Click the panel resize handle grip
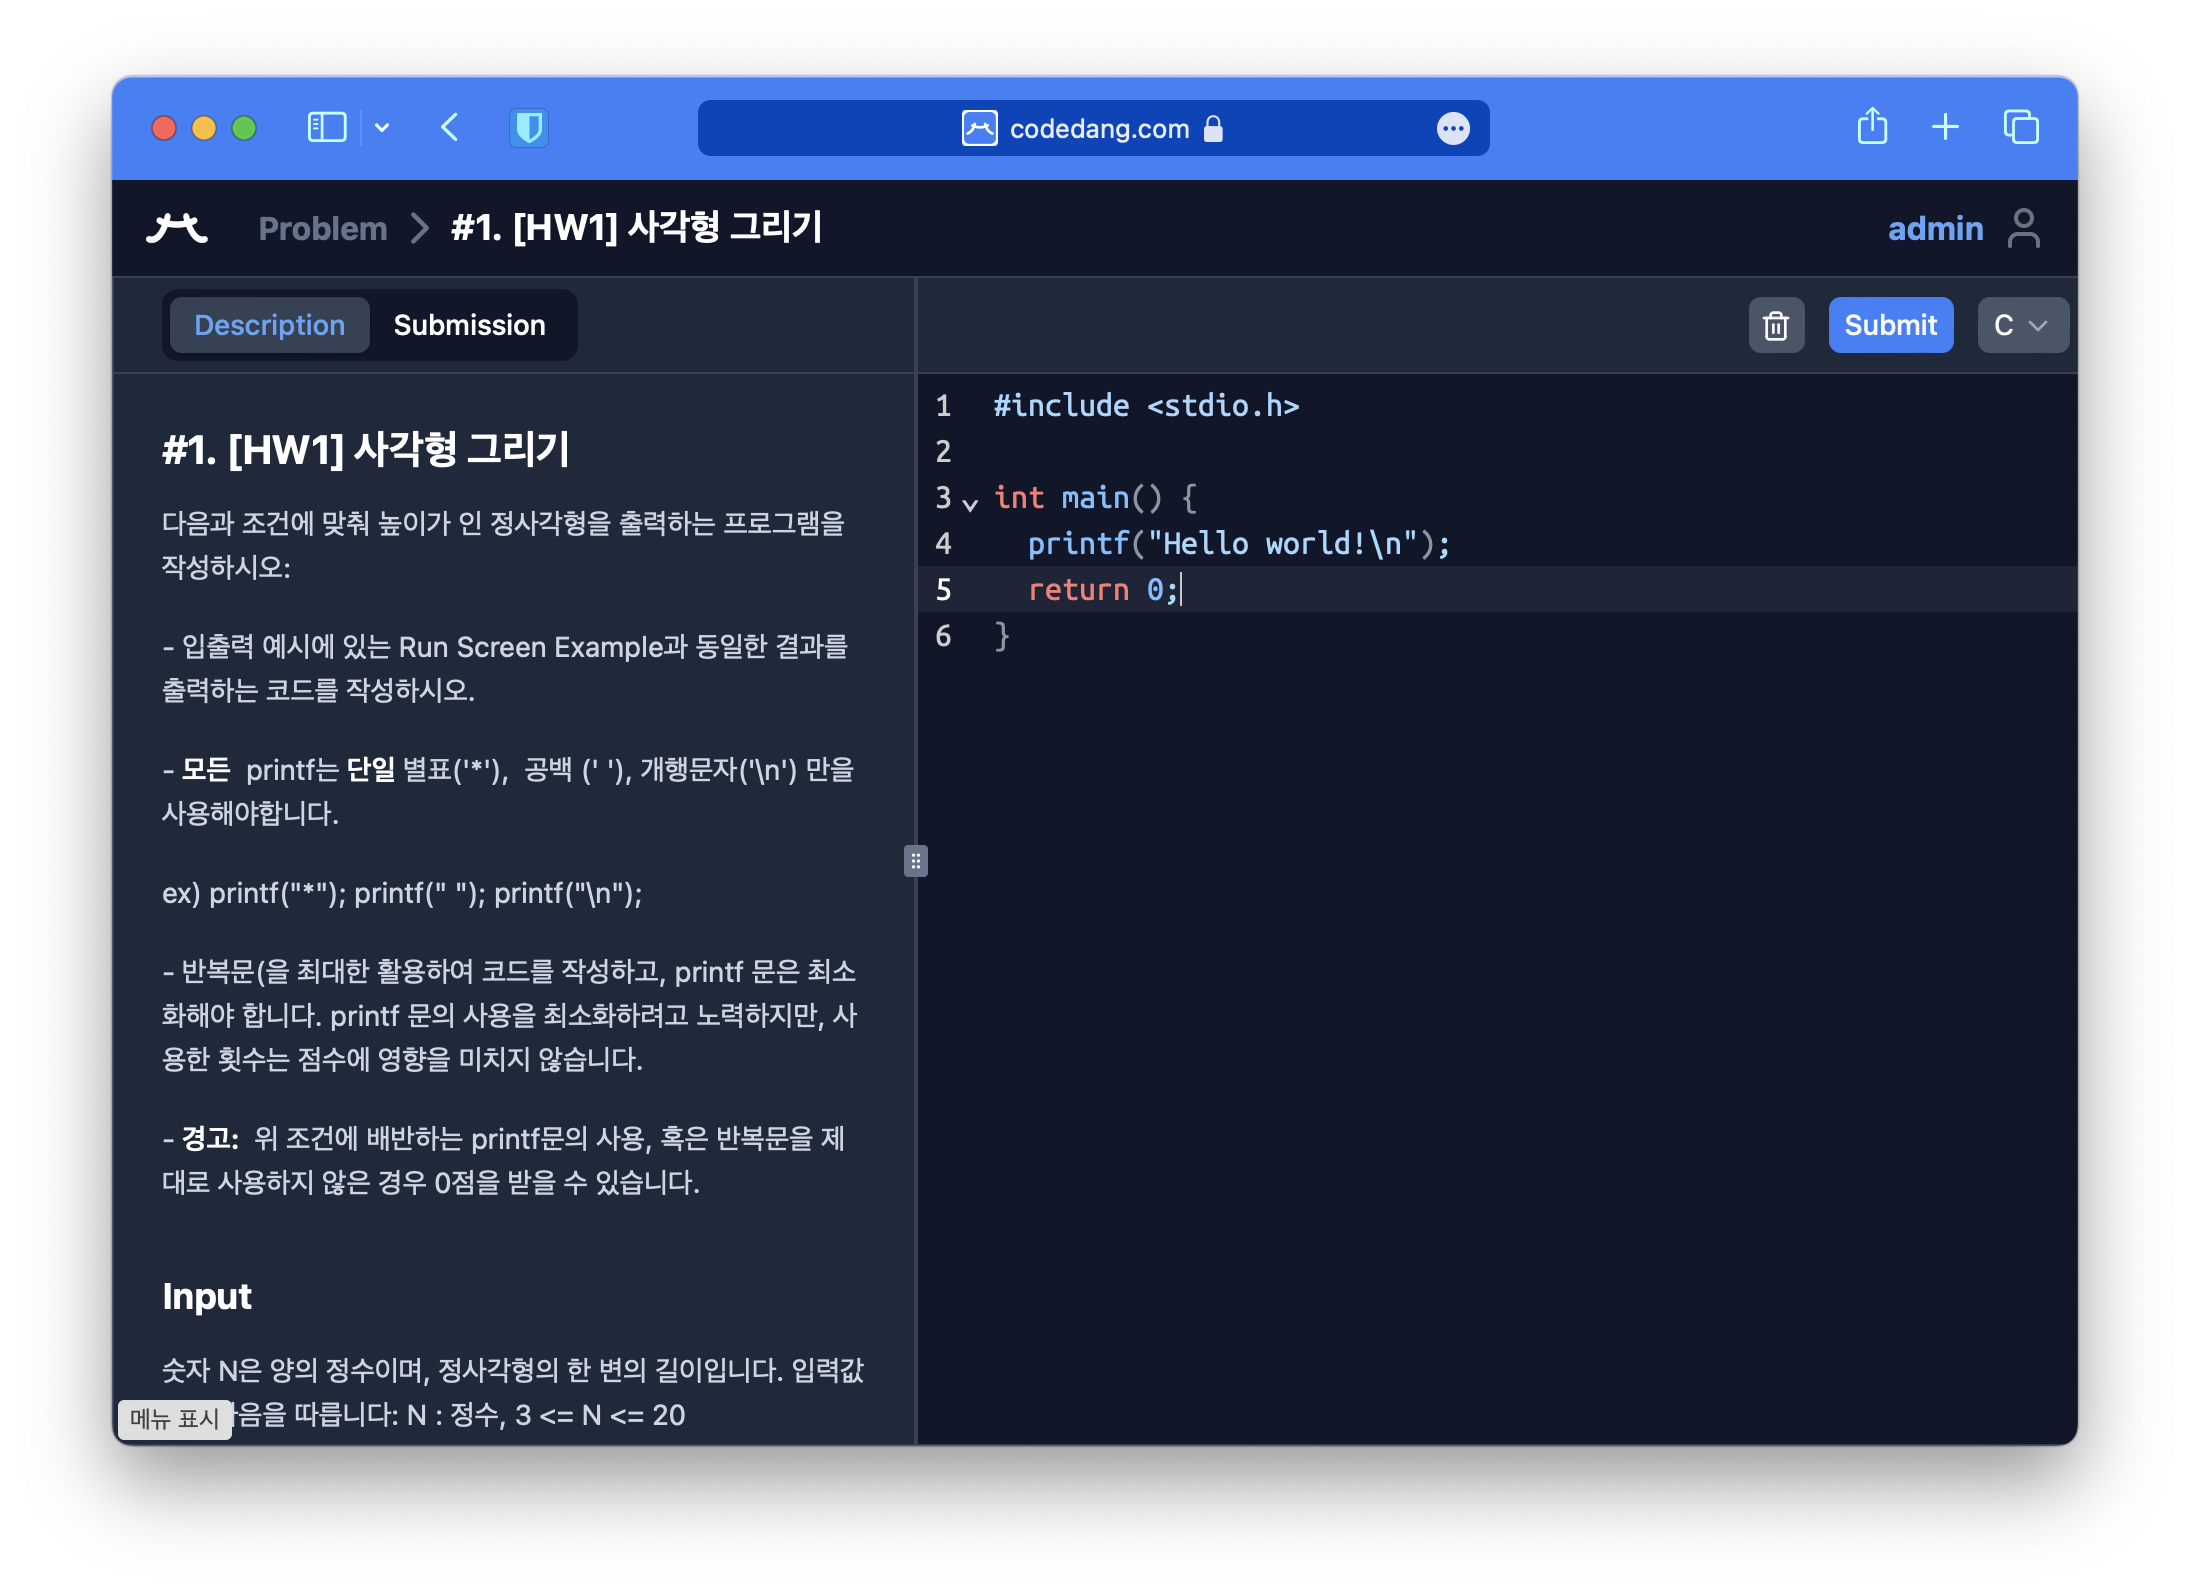The height and width of the screenshot is (1594, 2190). [916, 861]
